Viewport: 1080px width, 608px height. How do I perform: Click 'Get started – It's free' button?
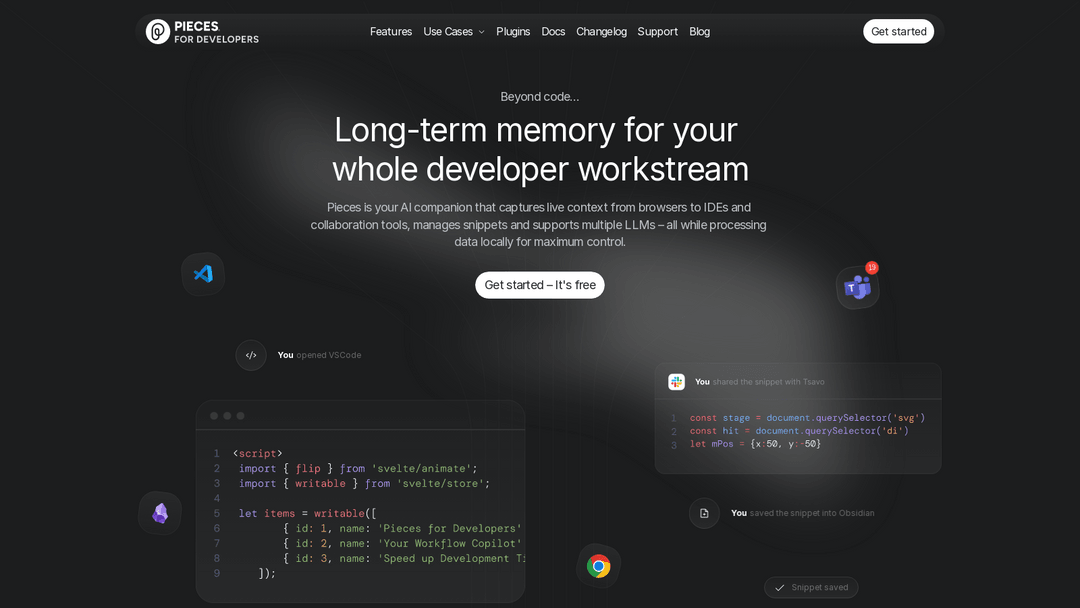click(x=540, y=285)
